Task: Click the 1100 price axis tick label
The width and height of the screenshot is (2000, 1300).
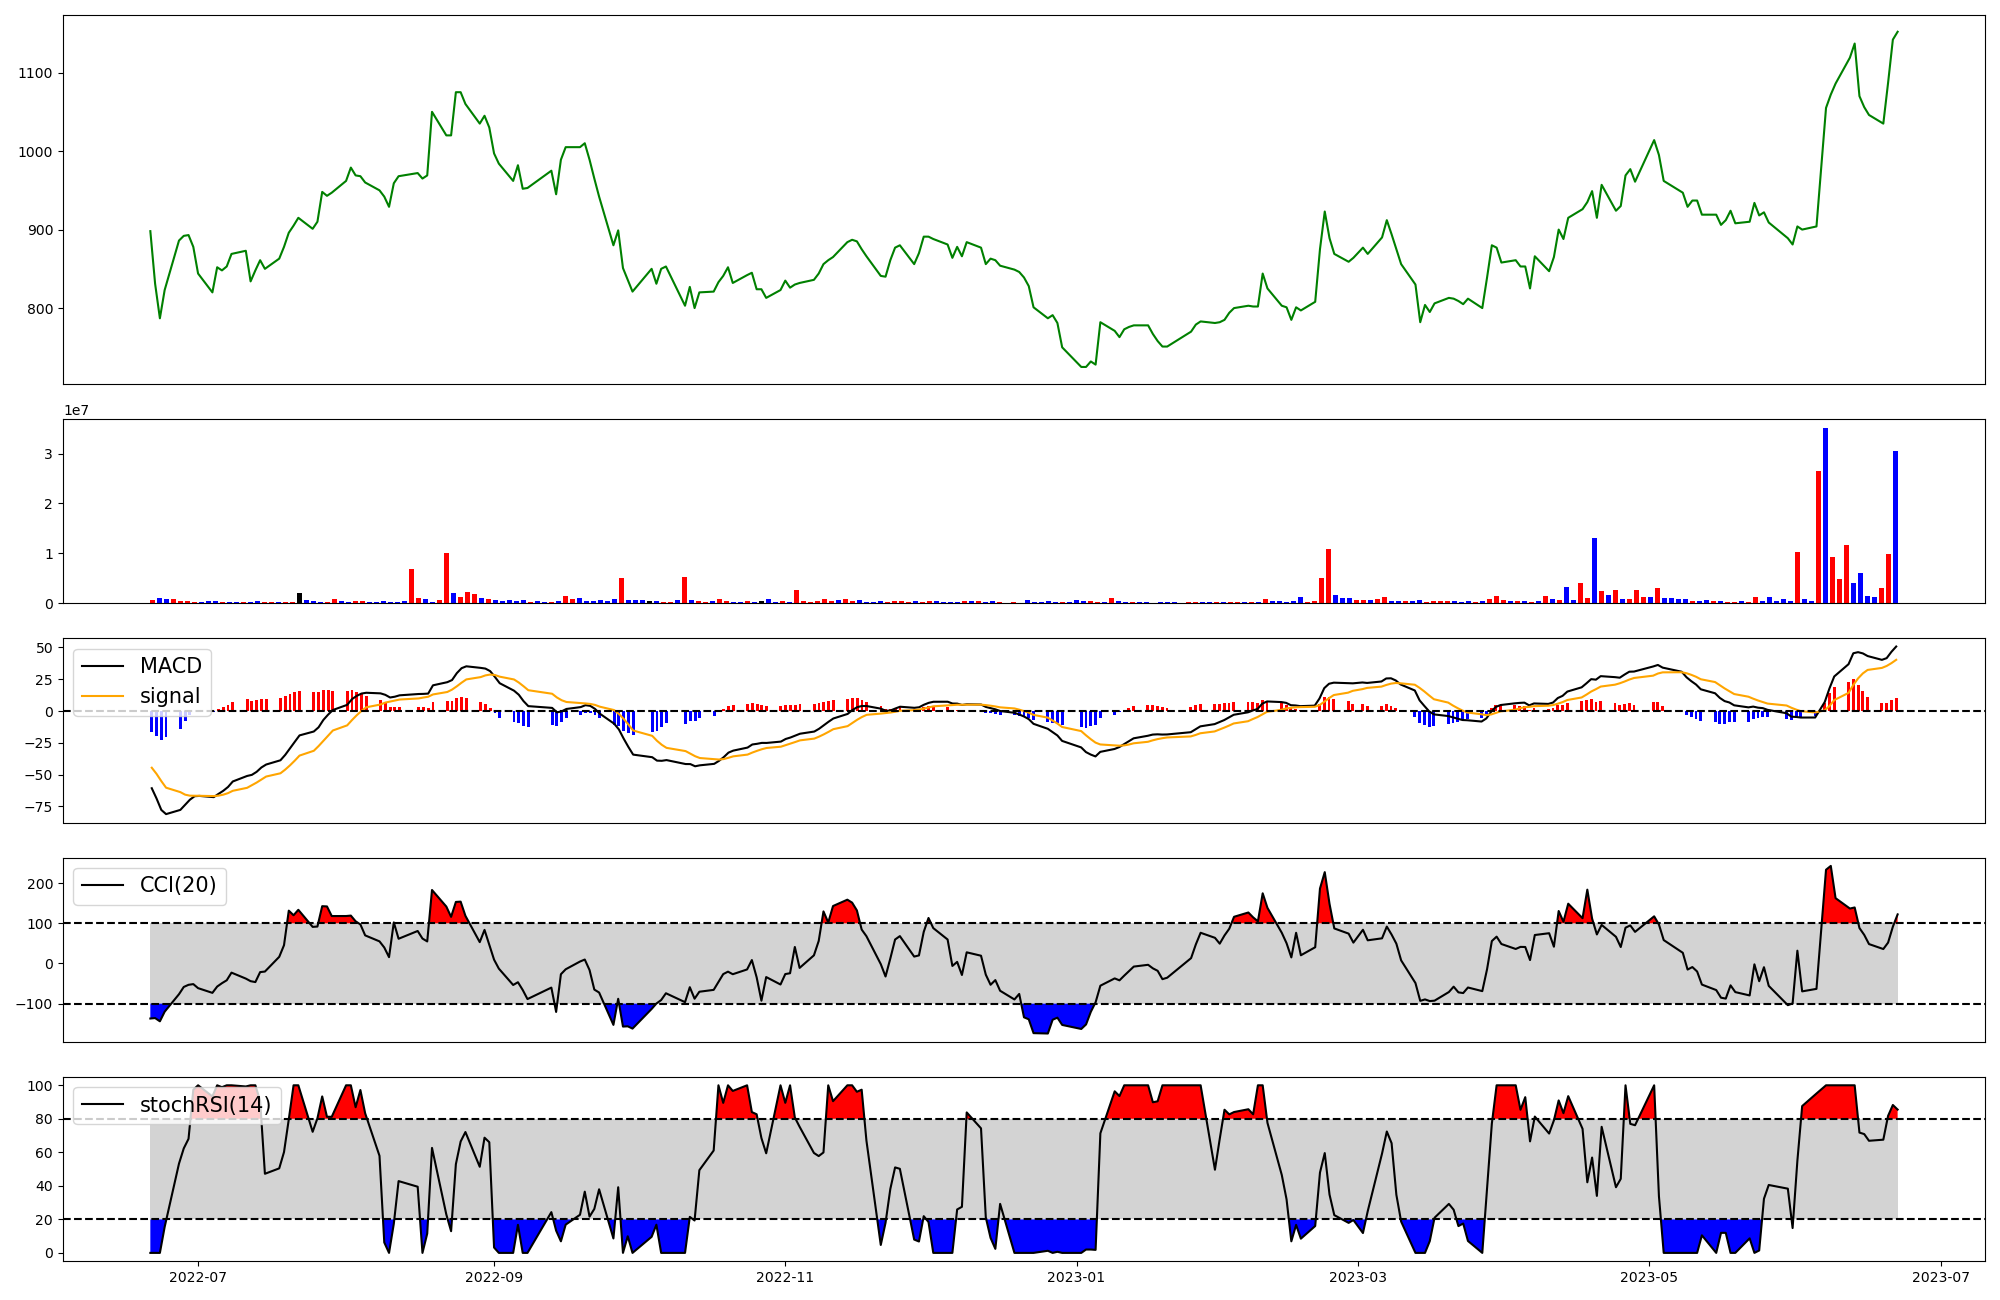Action: click(x=34, y=73)
